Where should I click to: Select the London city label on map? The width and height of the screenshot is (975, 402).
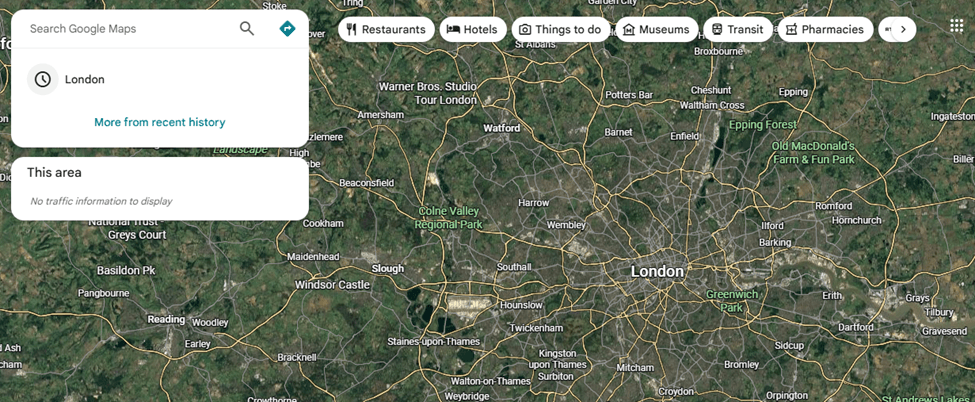657,271
